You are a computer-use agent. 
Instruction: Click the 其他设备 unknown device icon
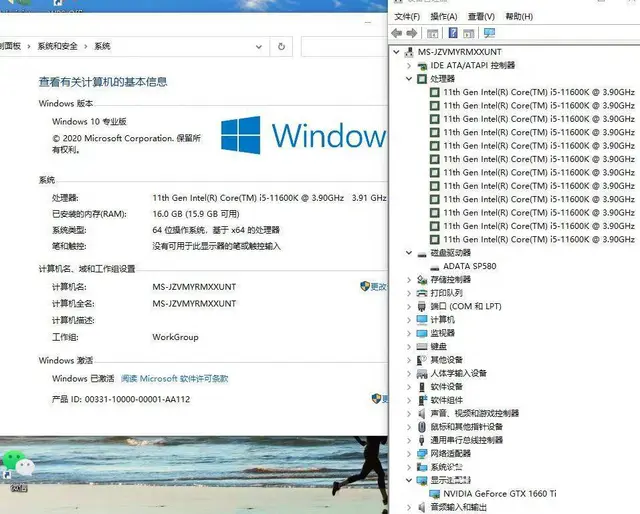coord(422,360)
